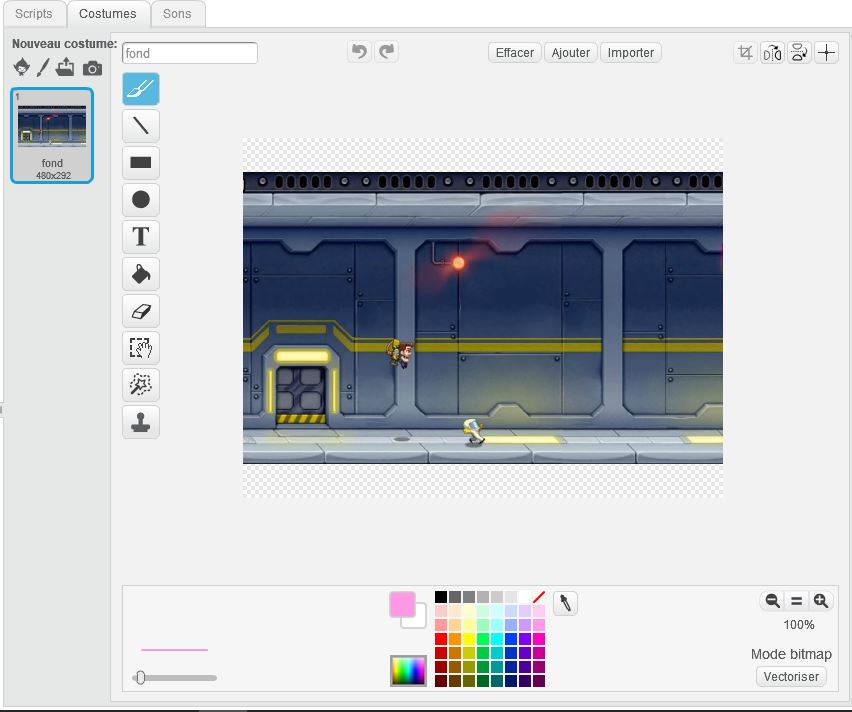Select the Text tool
Image resolution: width=852 pixels, height=712 pixels.
[141, 236]
